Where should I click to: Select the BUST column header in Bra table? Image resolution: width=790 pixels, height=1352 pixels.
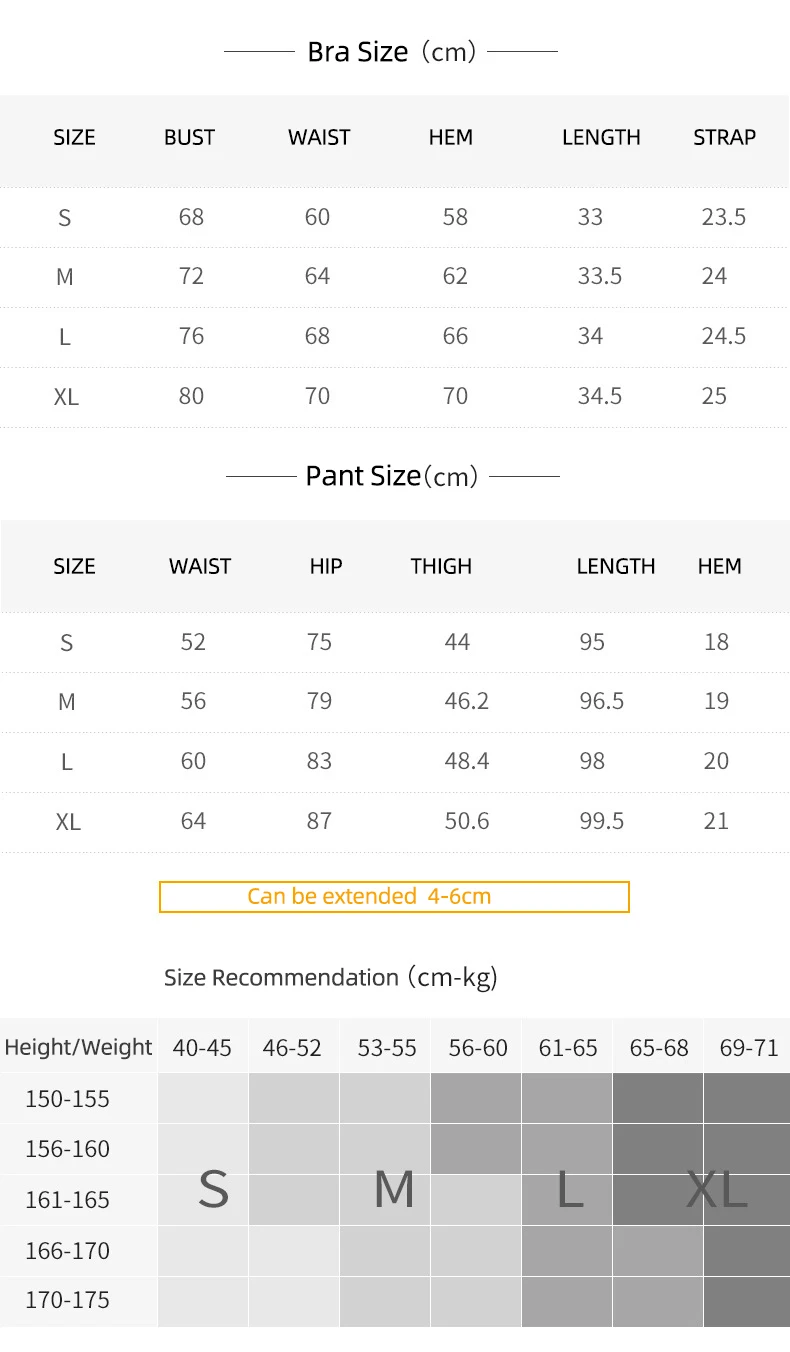tap(189, 137)
